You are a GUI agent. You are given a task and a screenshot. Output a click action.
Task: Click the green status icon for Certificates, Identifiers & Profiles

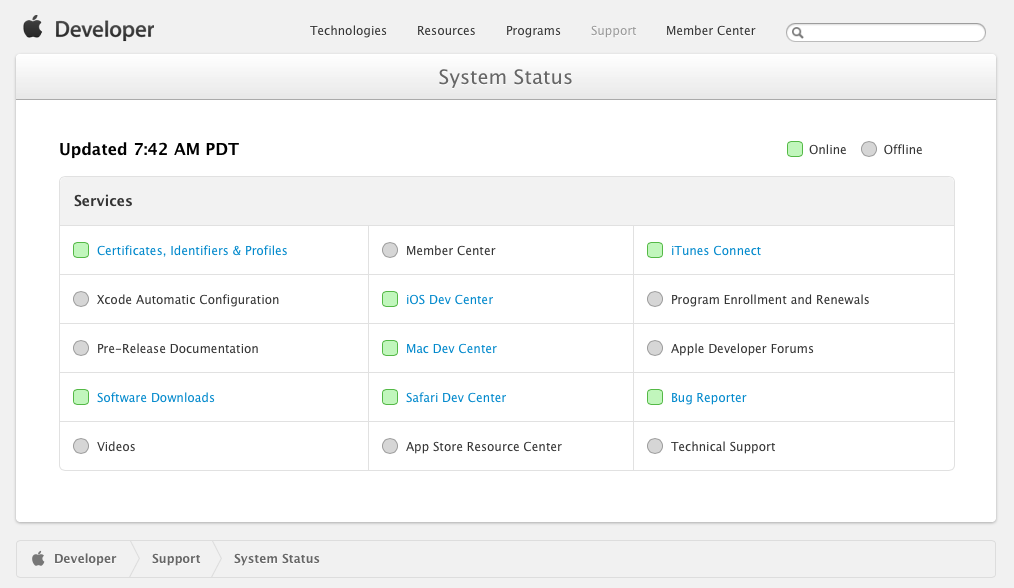pyautogui.click(x=81, y=250)
